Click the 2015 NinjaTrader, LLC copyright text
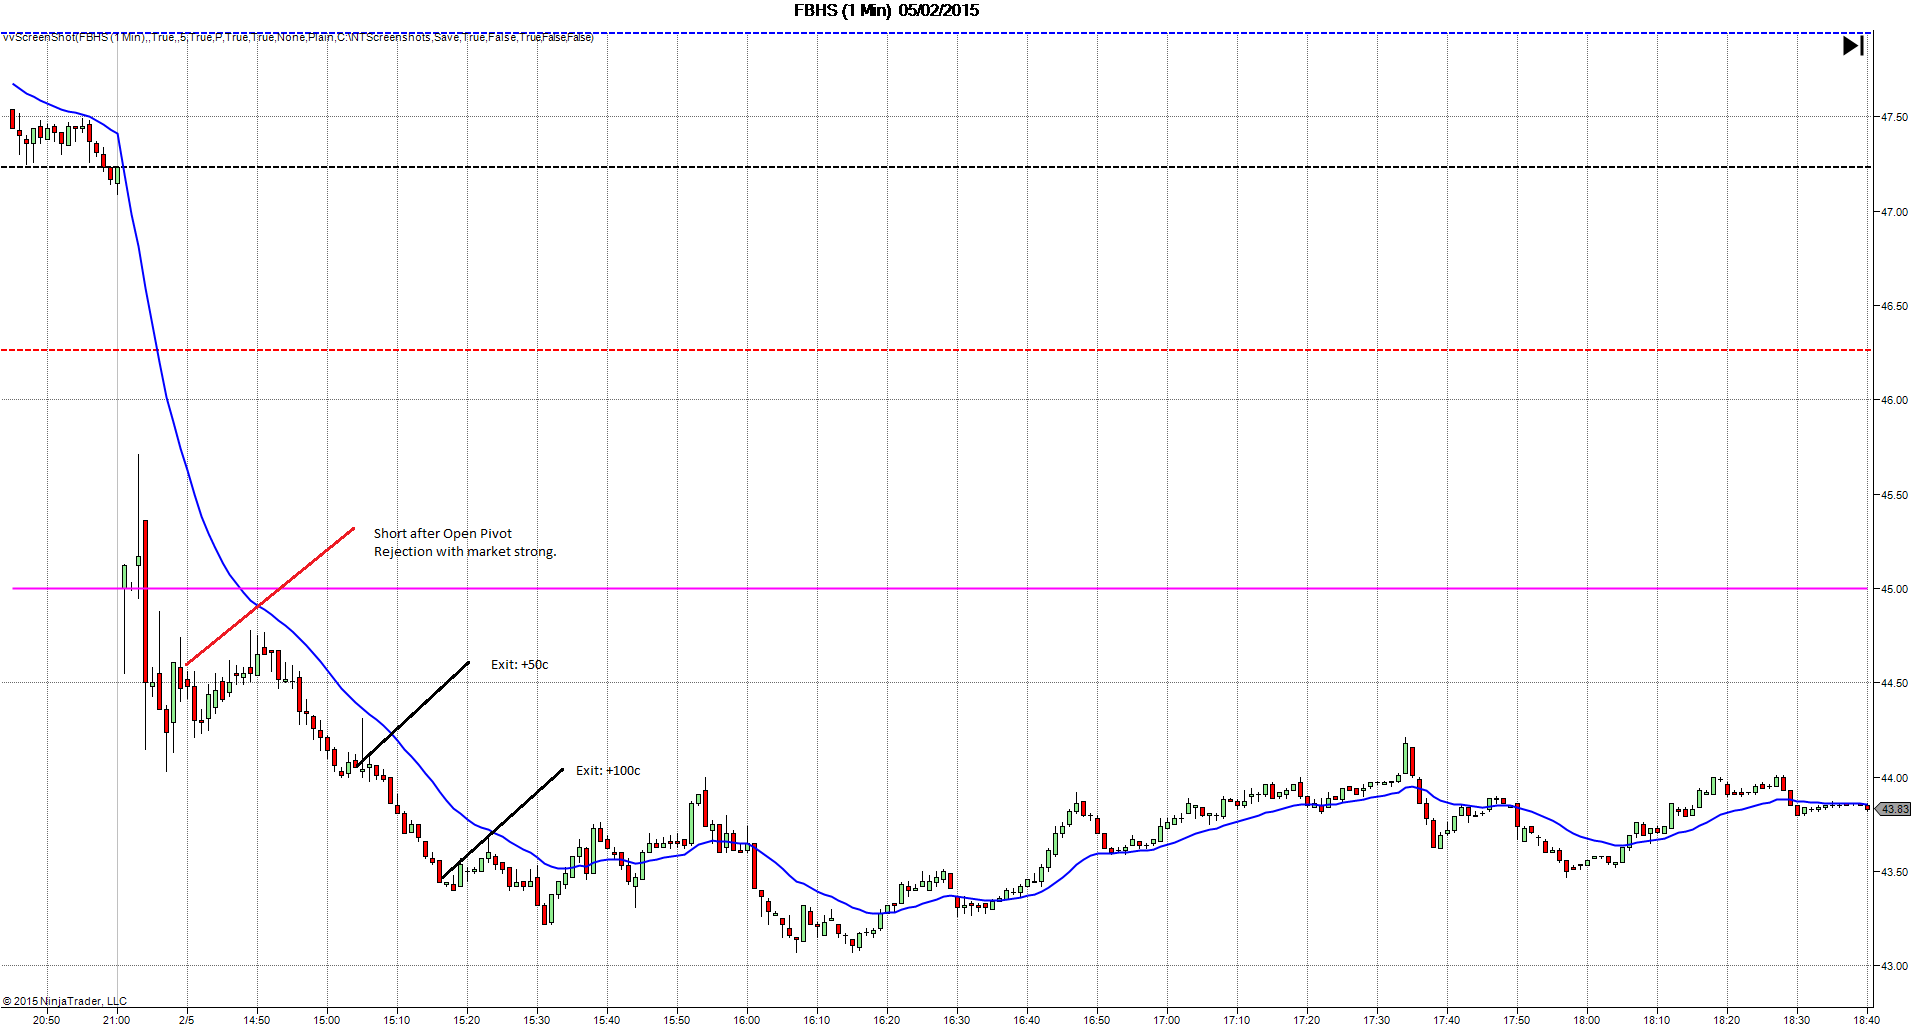Screen dimensions: 1920x1034 65,1001
